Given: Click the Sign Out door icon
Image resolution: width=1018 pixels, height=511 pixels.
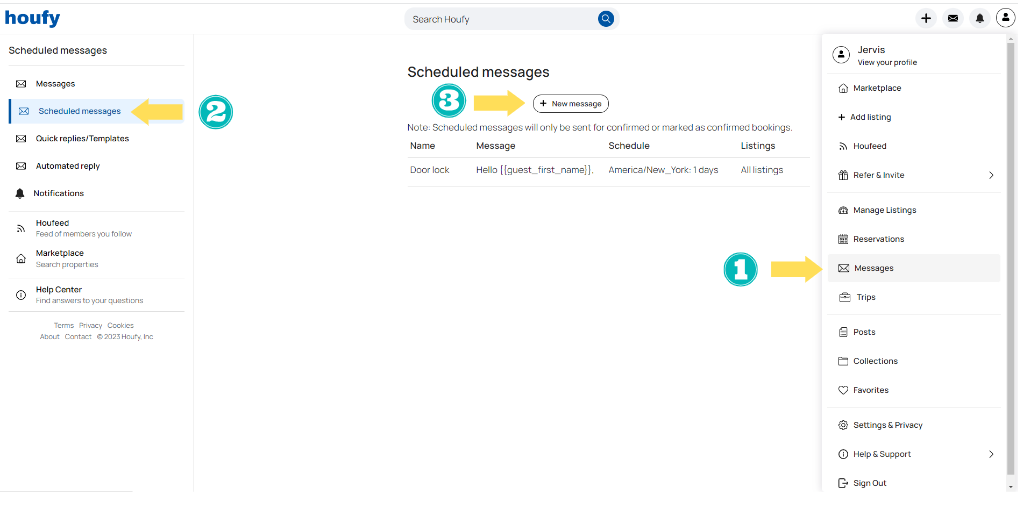Looking at the screenshot, I should tap(843, 483).
